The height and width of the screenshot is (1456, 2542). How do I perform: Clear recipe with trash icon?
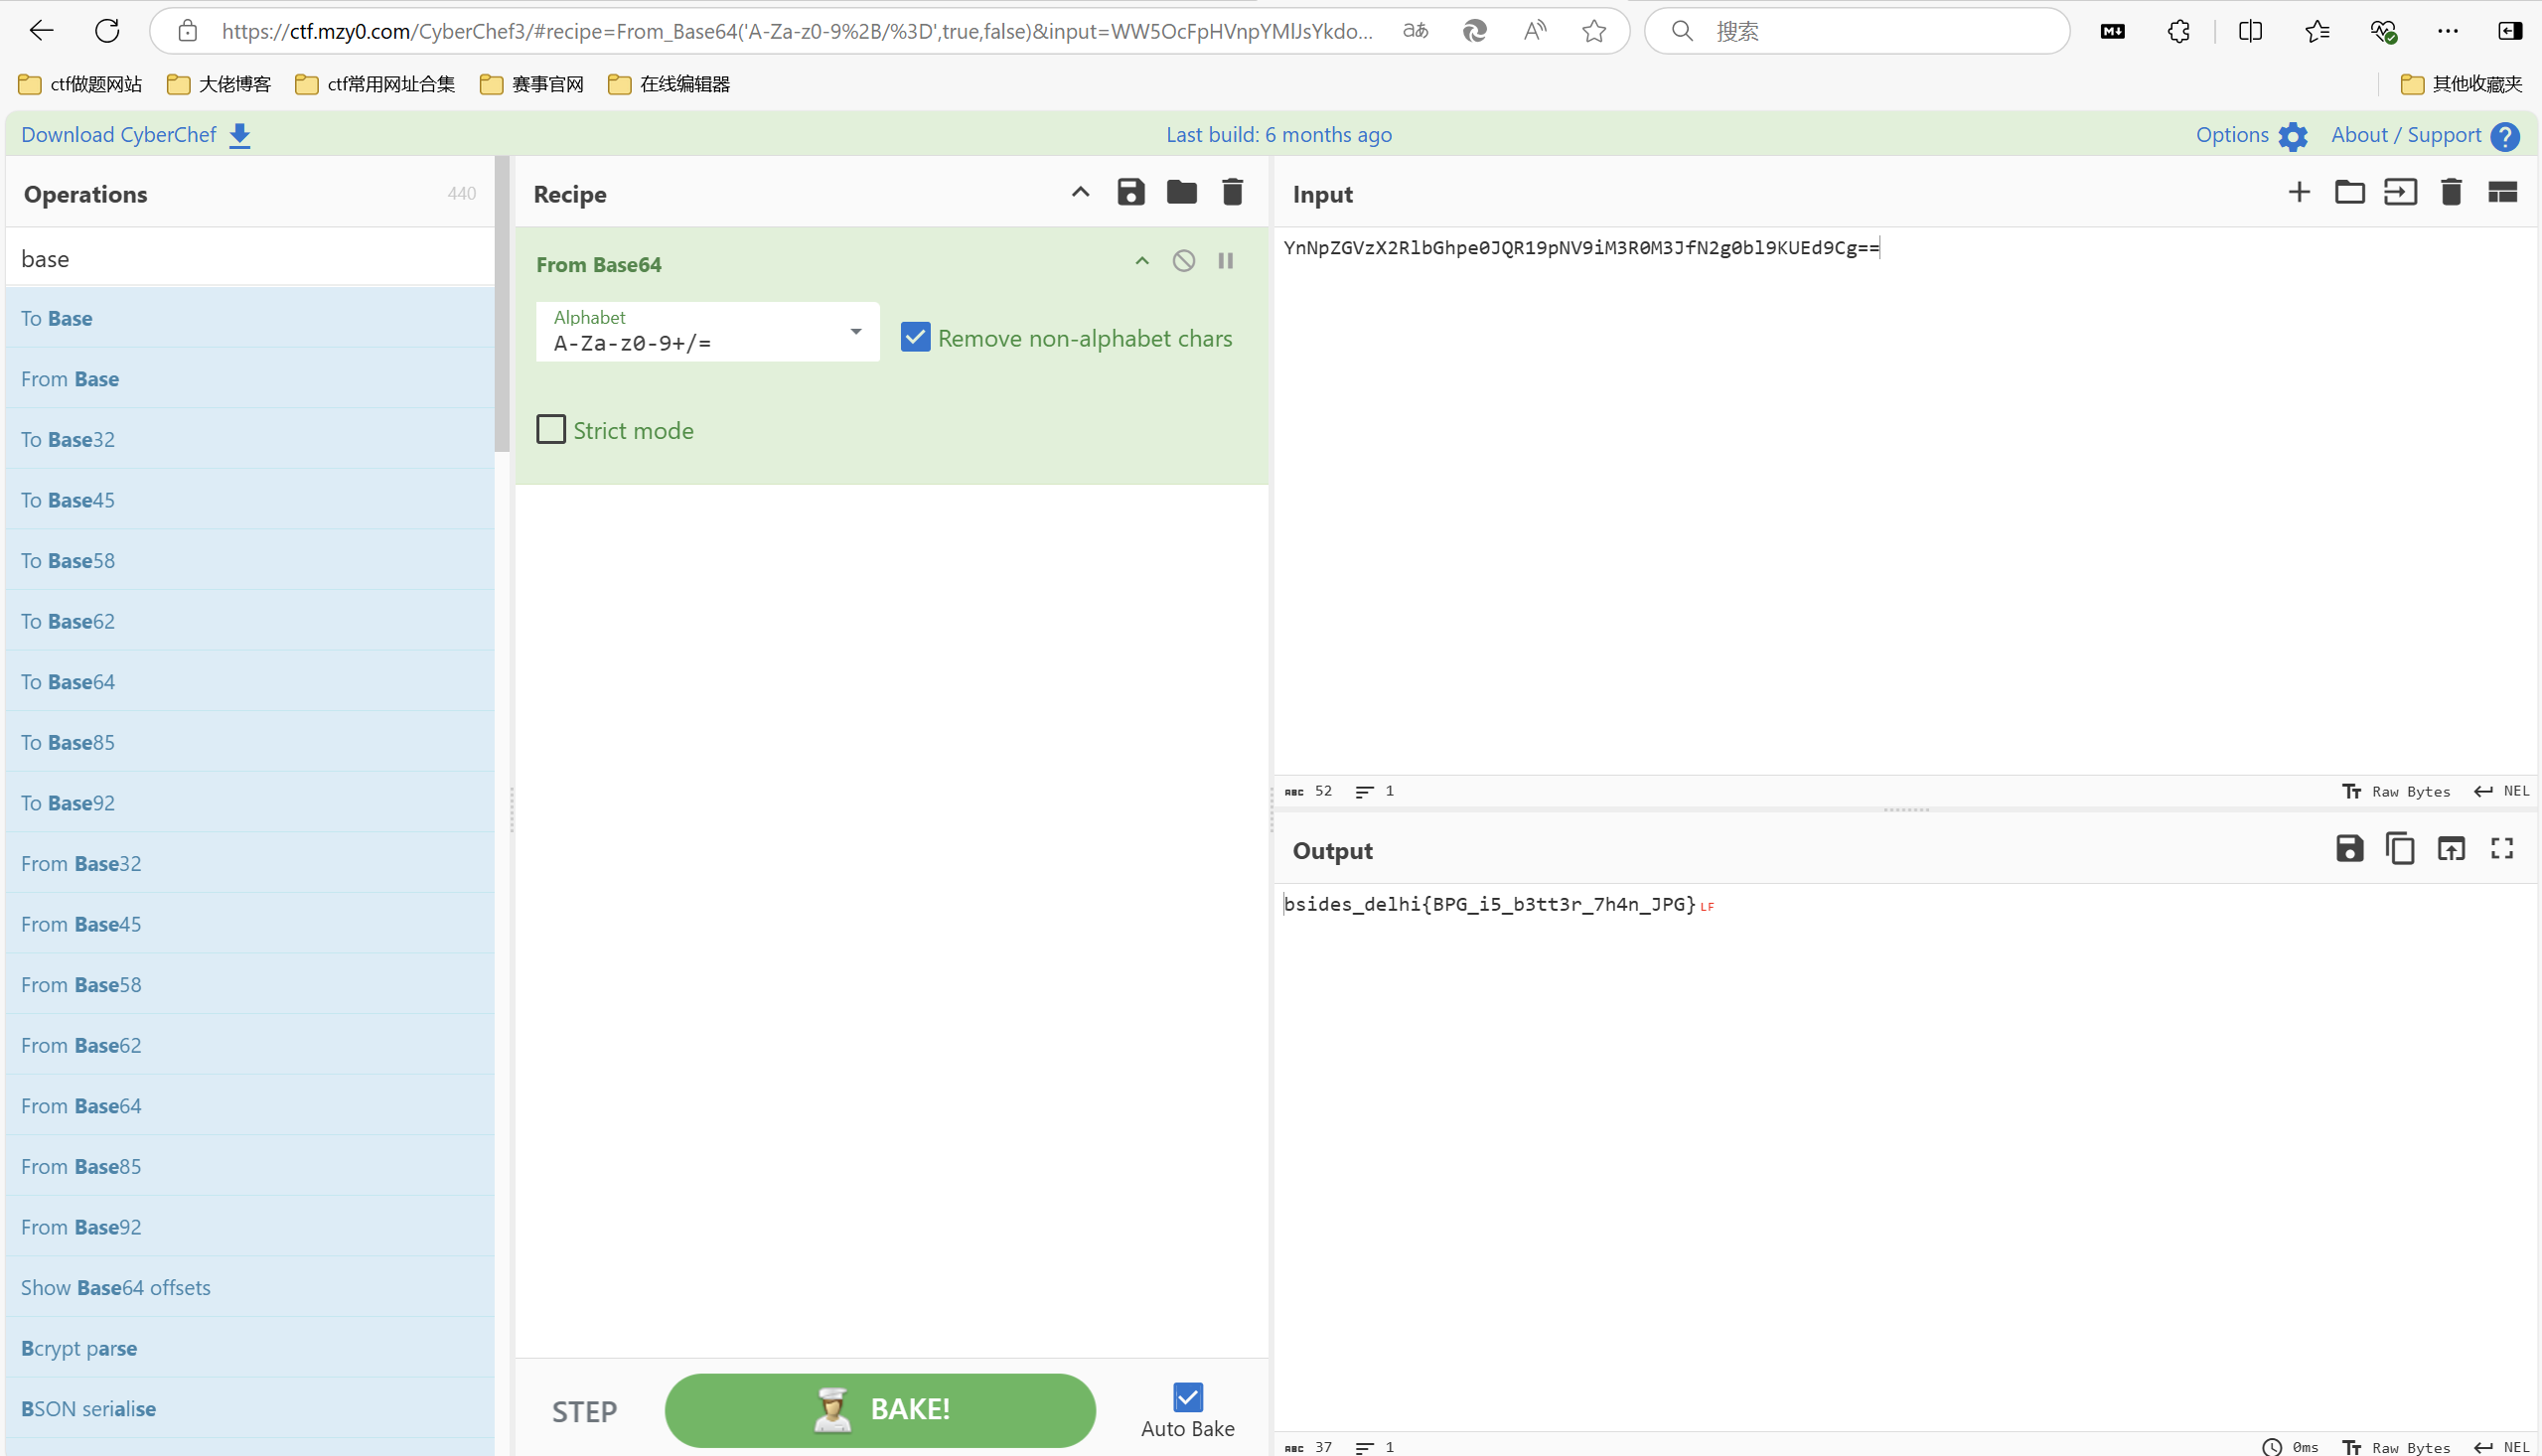click(x=1233, y=192)
